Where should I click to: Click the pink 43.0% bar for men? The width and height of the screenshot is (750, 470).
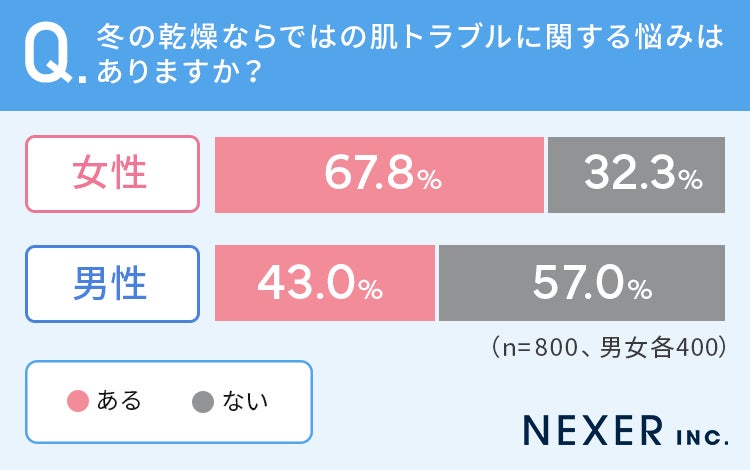(326, 284)
